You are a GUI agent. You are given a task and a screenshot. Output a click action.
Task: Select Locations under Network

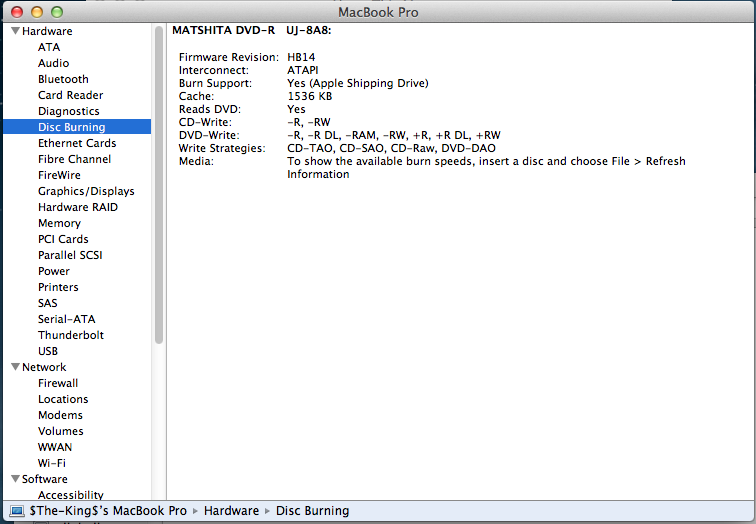(x=63, y=399)
